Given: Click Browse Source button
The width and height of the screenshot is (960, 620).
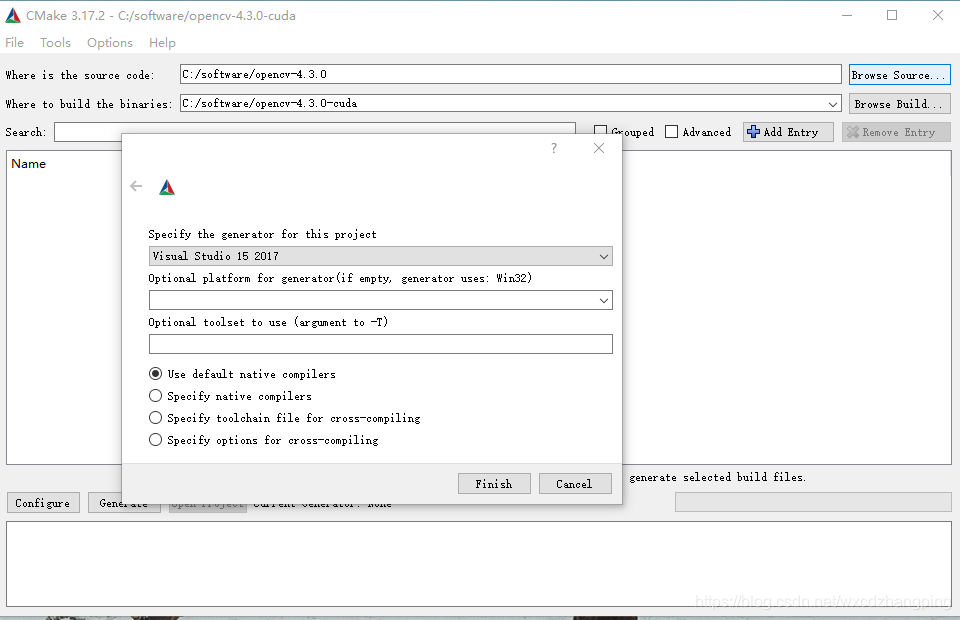Looking at the screenshot, I should 899,75.
